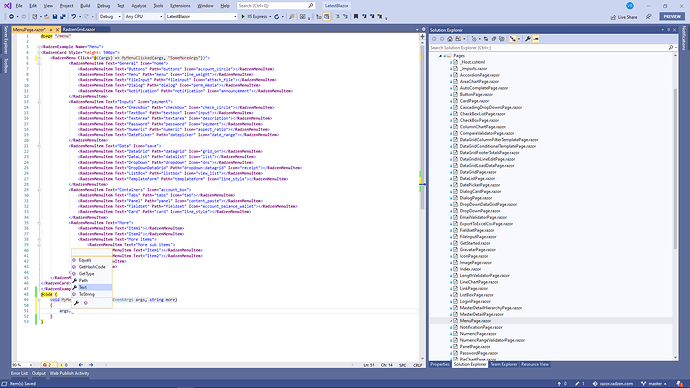Click the PREVIEW button

click(x=672, y=16)
